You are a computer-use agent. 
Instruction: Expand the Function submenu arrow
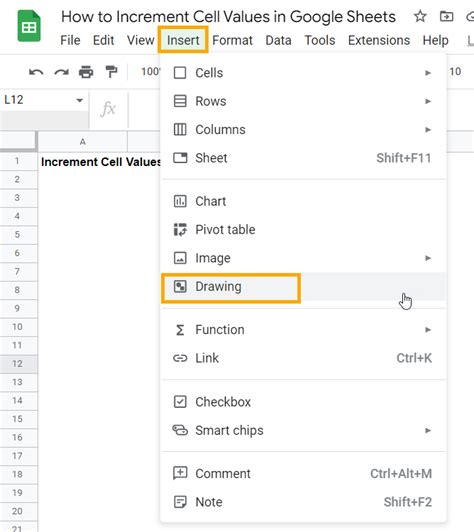[428, 330]
